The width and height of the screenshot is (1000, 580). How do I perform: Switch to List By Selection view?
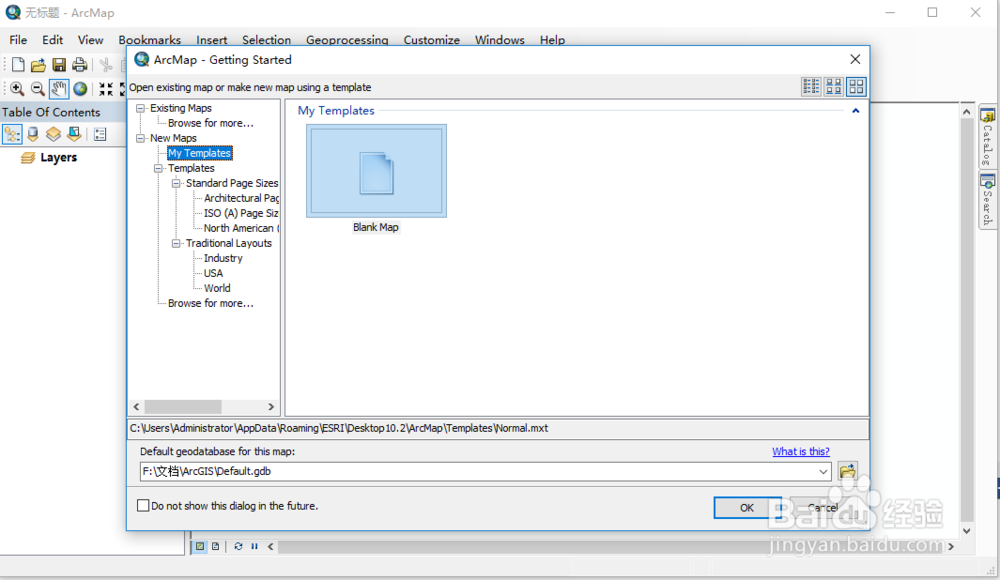[x=74, y=135]
